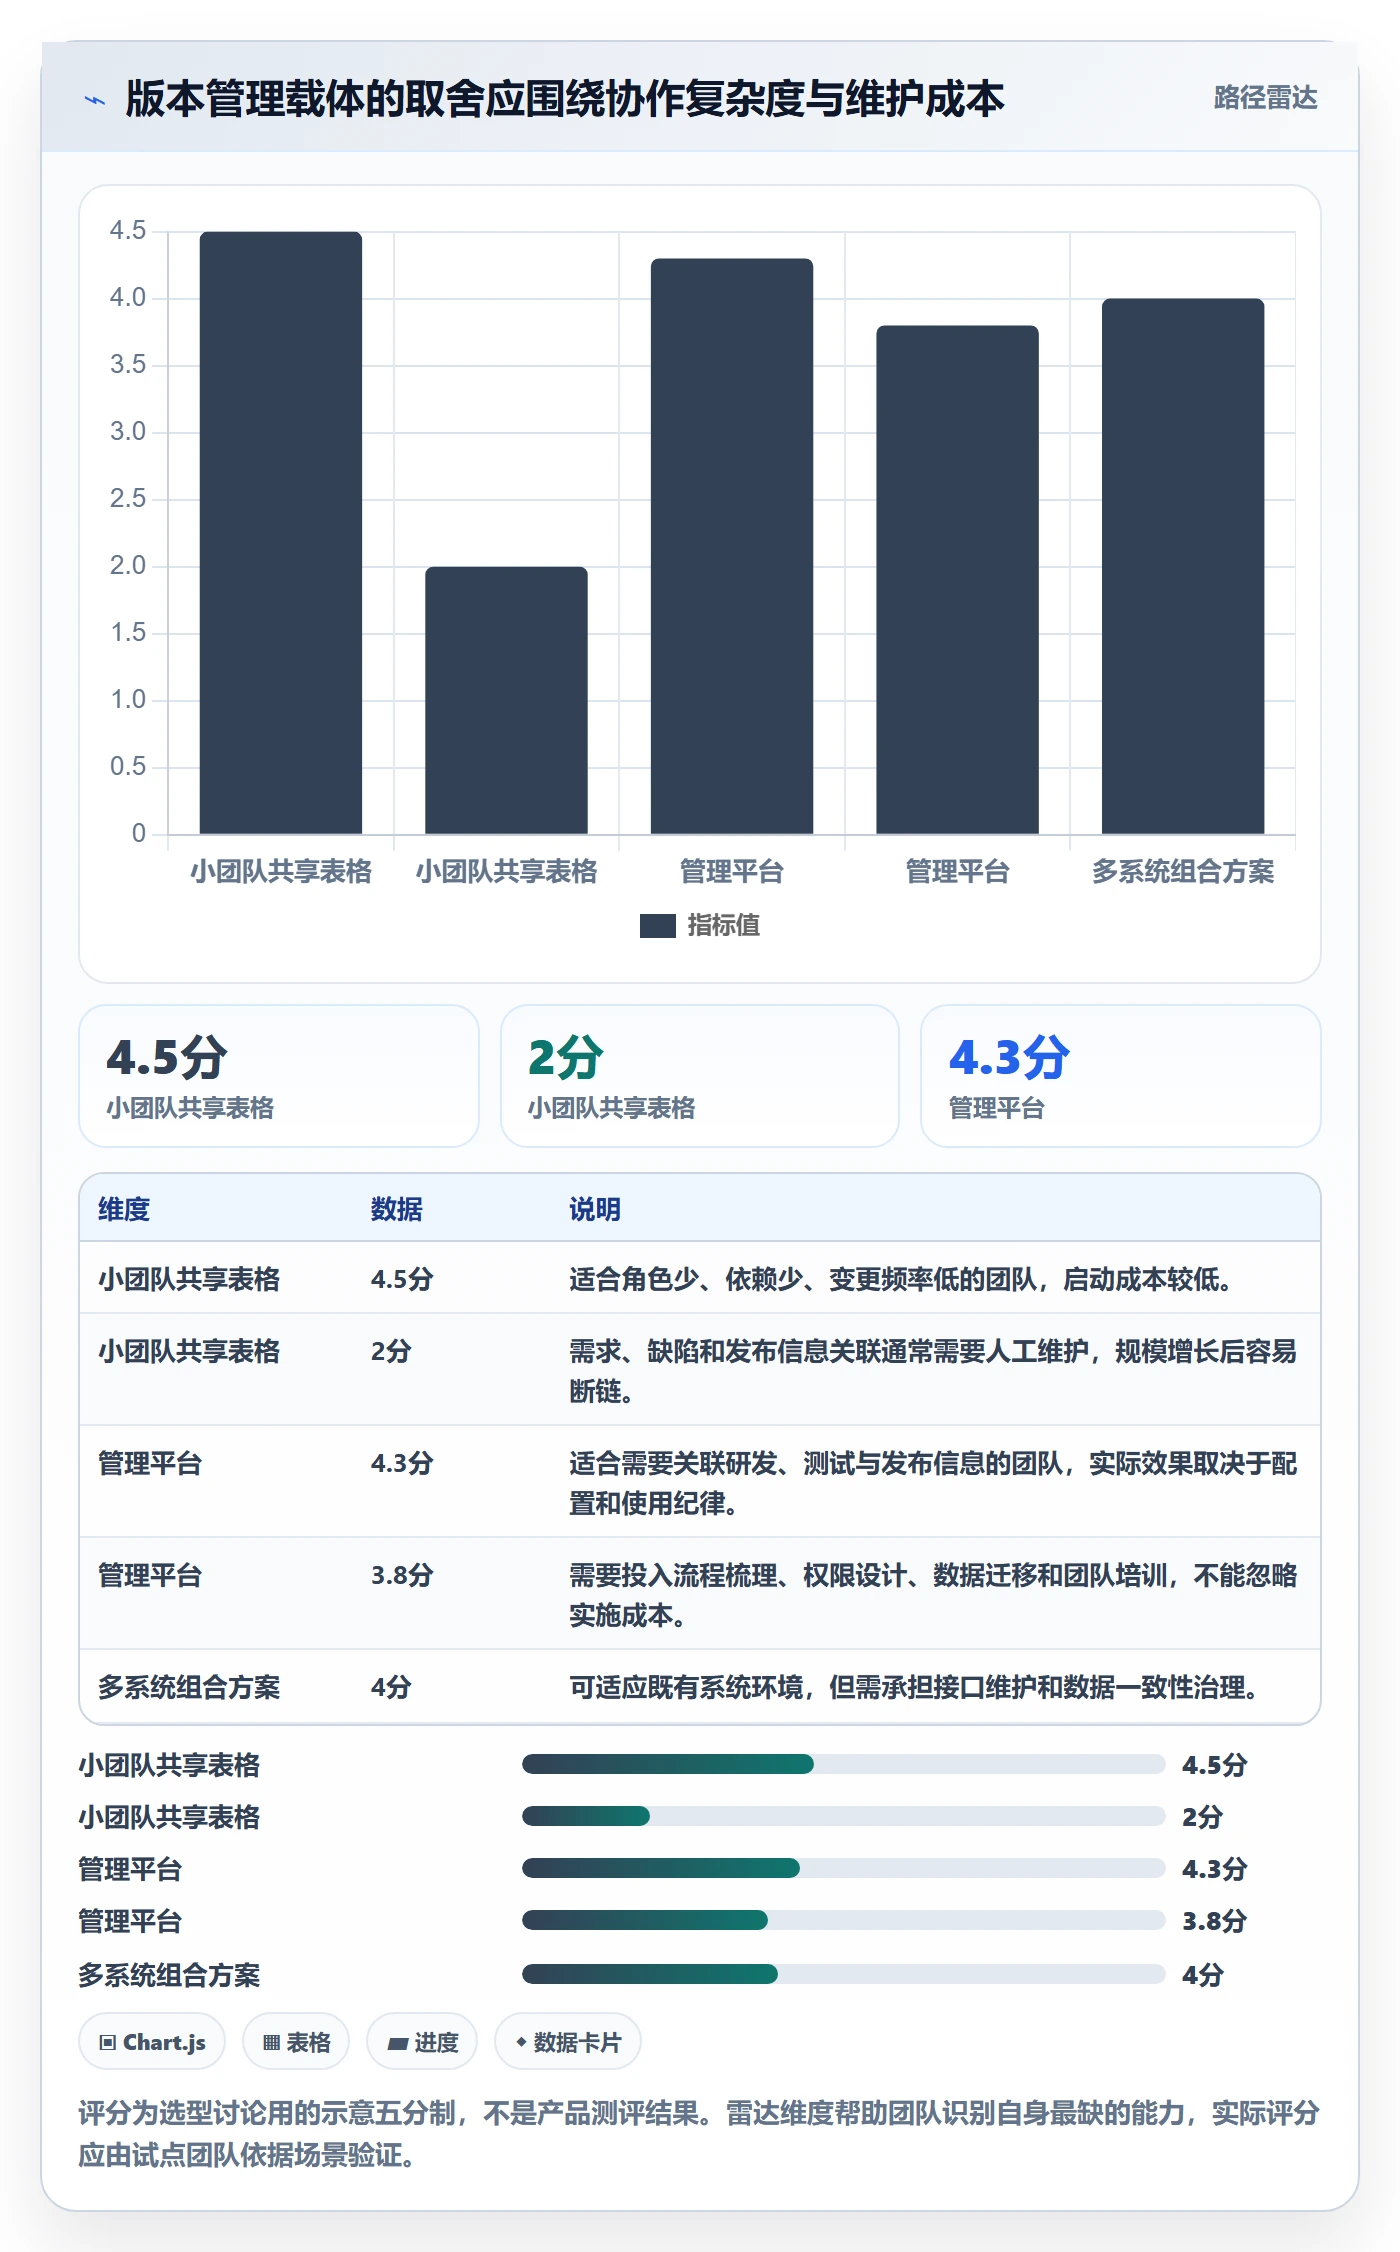Click the 维度 column header
This screenshot has width=1400, height=2252.
point(124,1210)
